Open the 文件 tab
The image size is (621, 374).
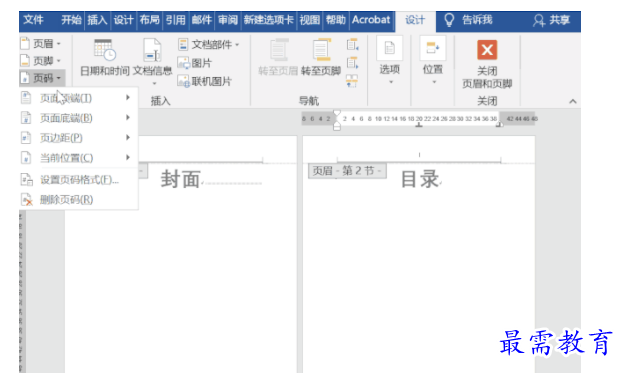(33, 20)
